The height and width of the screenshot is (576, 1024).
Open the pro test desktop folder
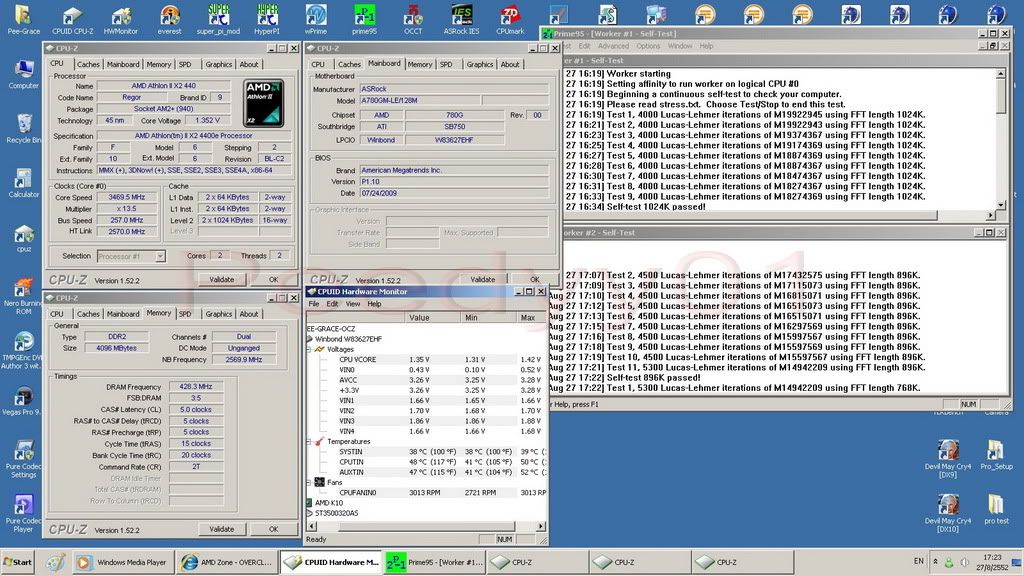[x=996, y=509]
